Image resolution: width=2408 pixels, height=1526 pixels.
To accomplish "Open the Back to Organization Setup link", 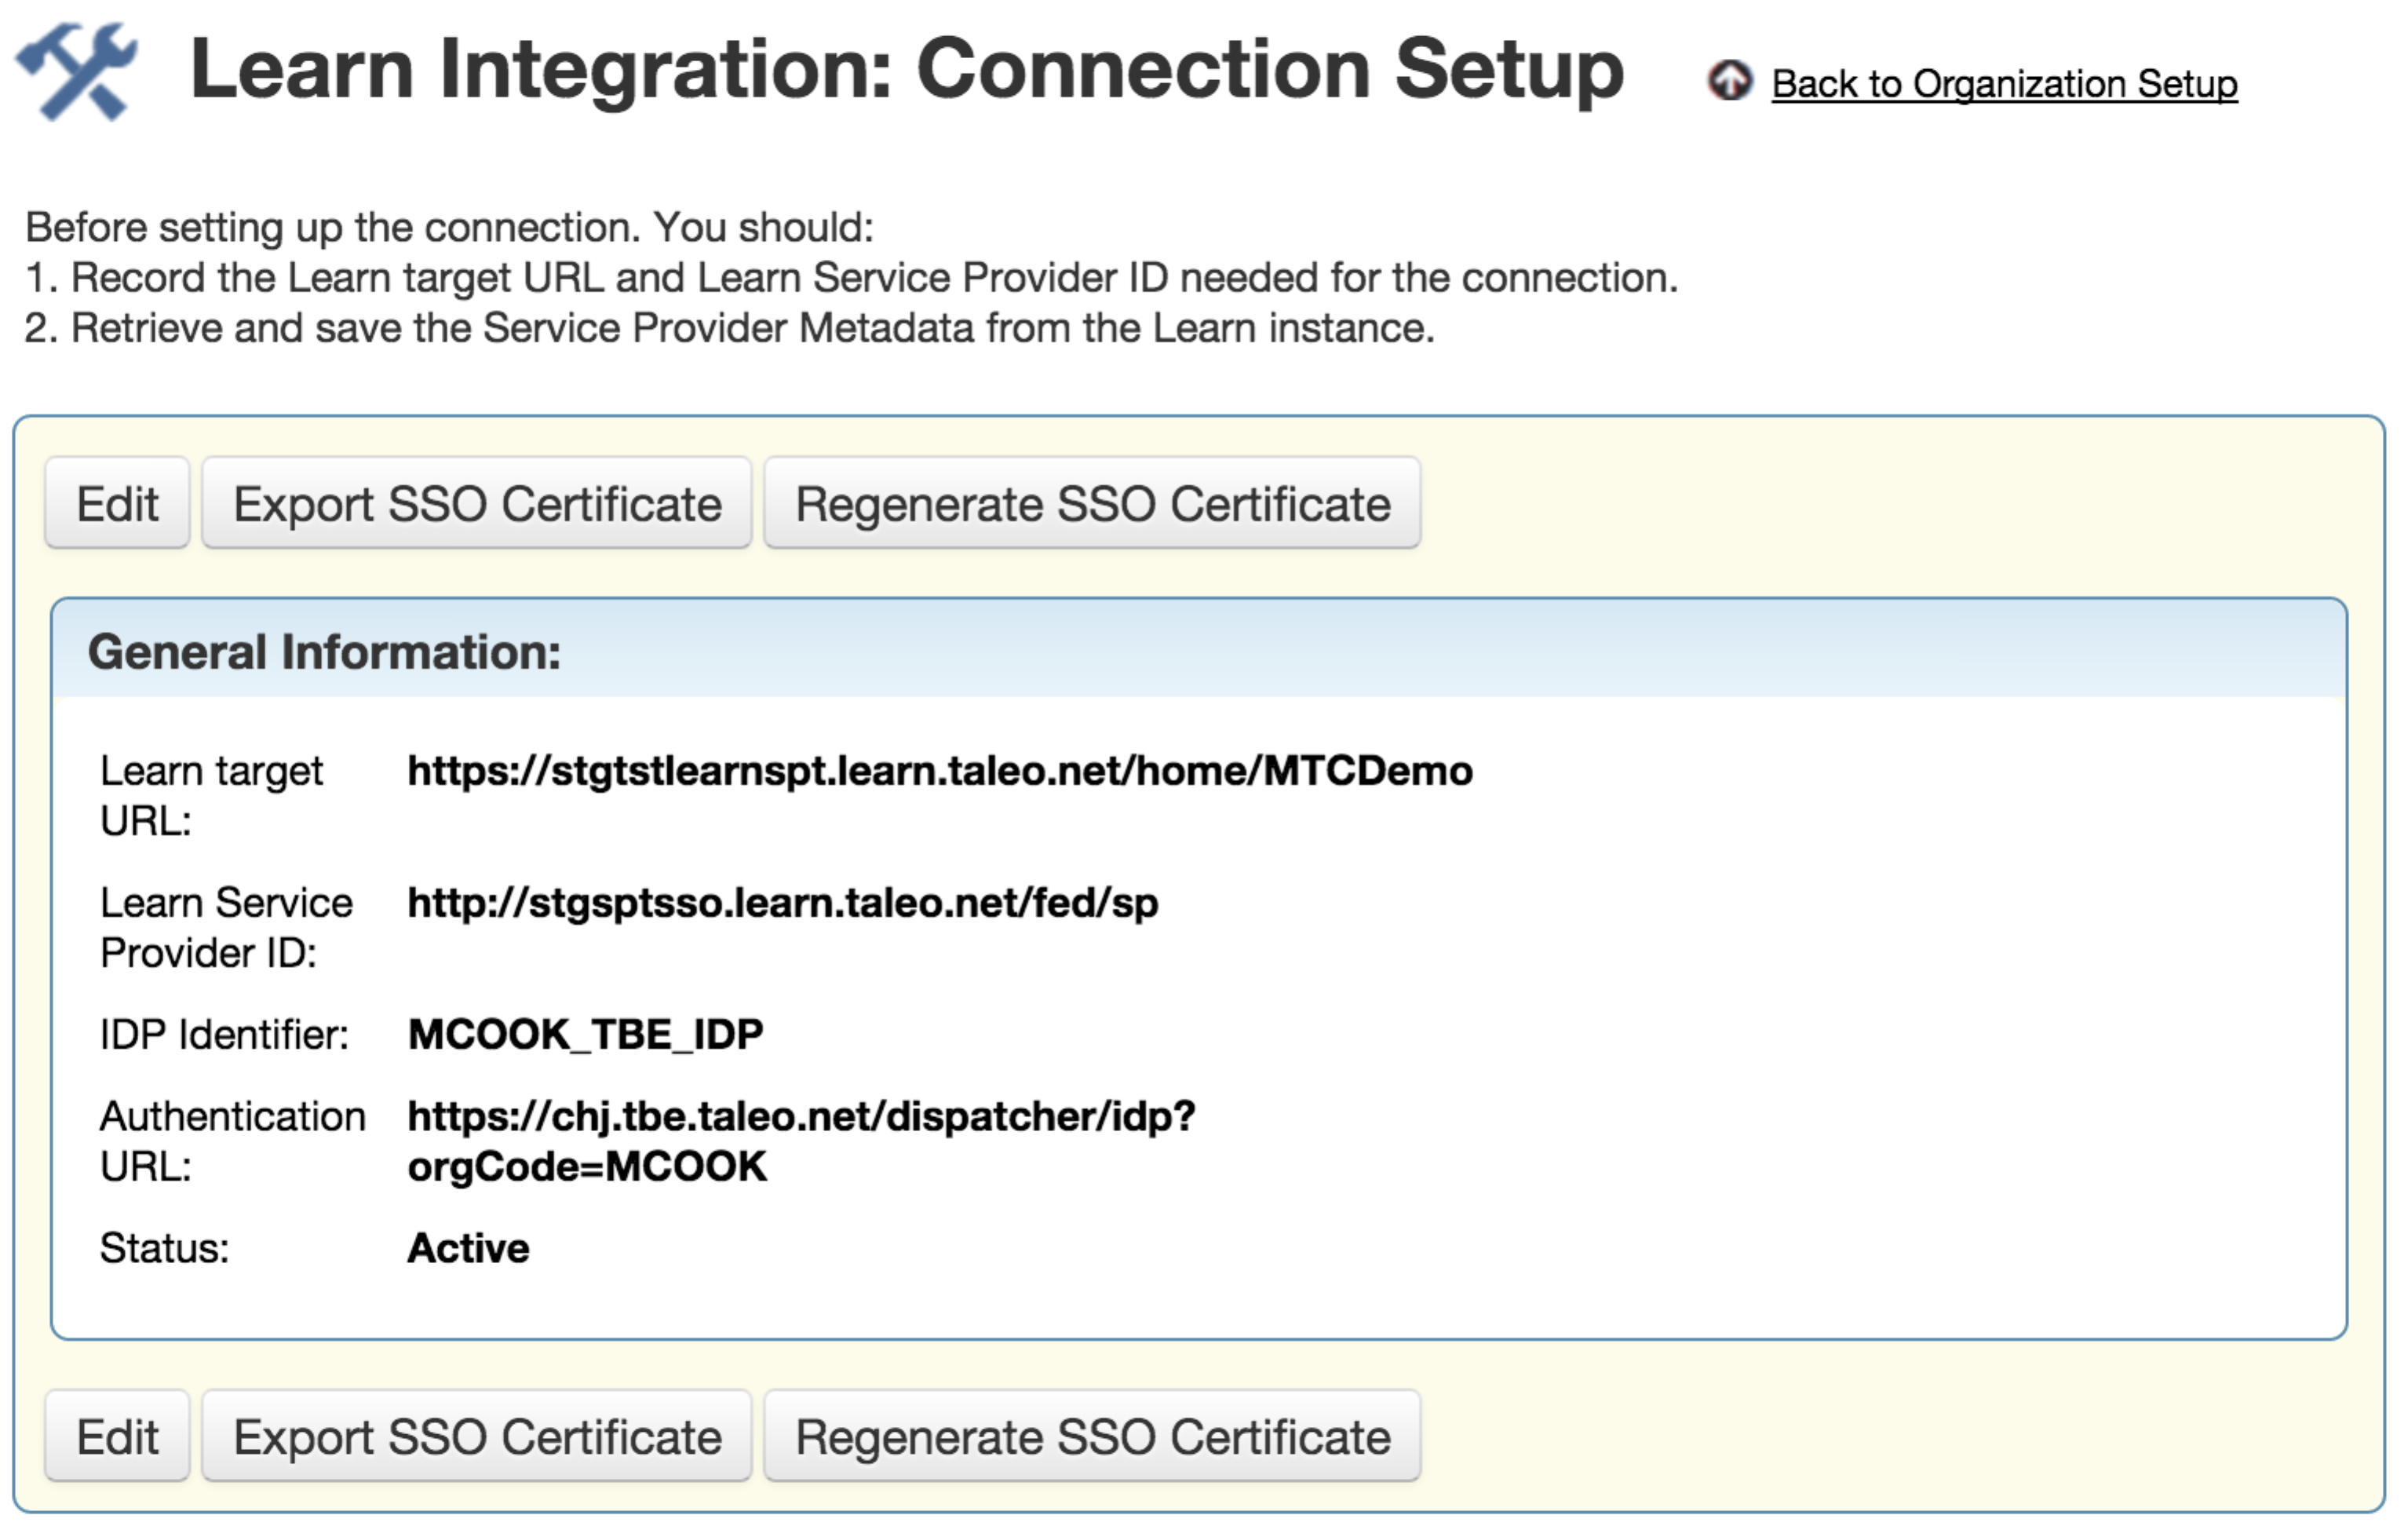I will pos(2004,84).
